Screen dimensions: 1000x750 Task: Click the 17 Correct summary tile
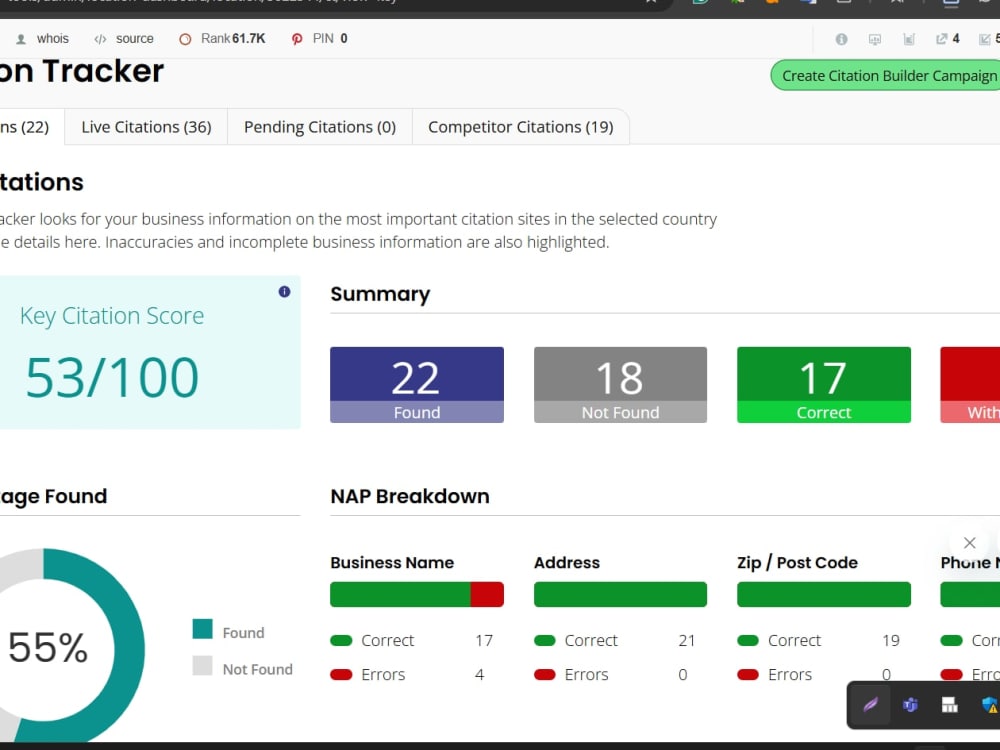point(823,385)
